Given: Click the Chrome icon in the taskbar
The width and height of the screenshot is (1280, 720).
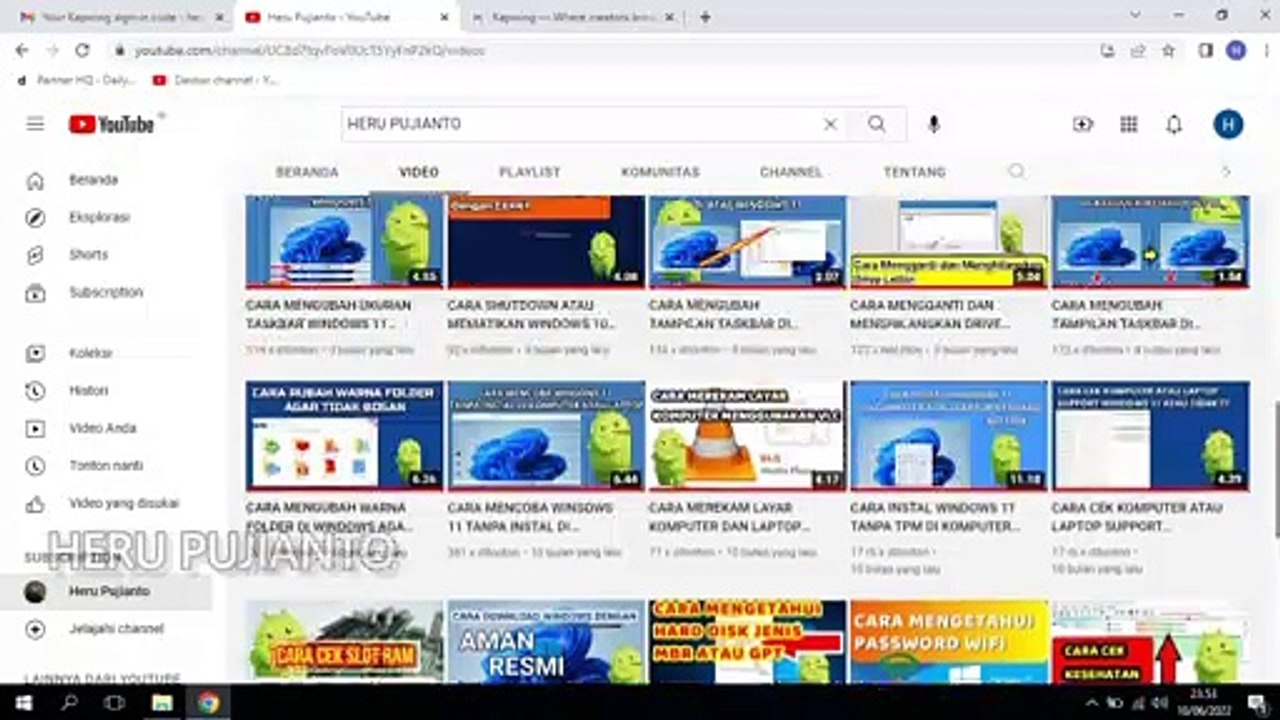Looking at the screenshot, I should pos(208,702).
